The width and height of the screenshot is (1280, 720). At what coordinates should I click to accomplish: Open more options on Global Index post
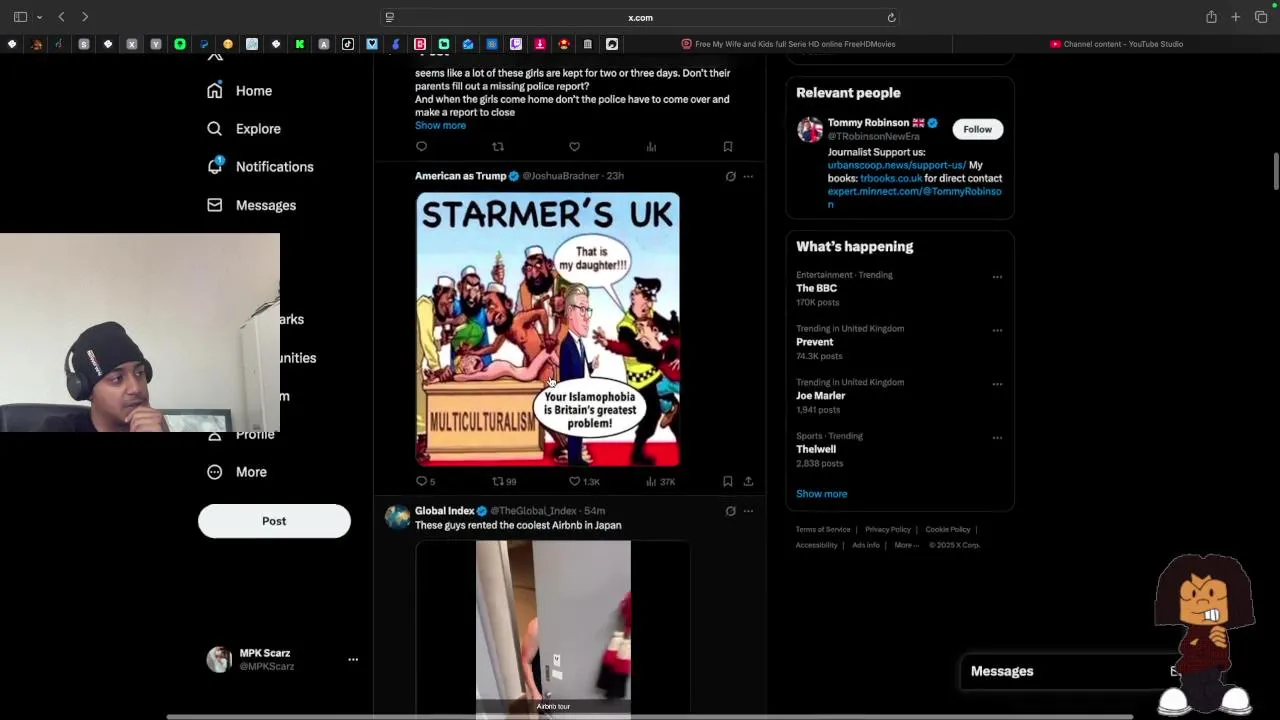point(748,511)
